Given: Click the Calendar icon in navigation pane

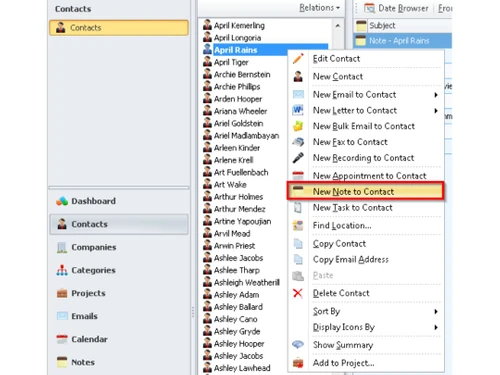Looking at the screenshot, I should pos(62,339).
